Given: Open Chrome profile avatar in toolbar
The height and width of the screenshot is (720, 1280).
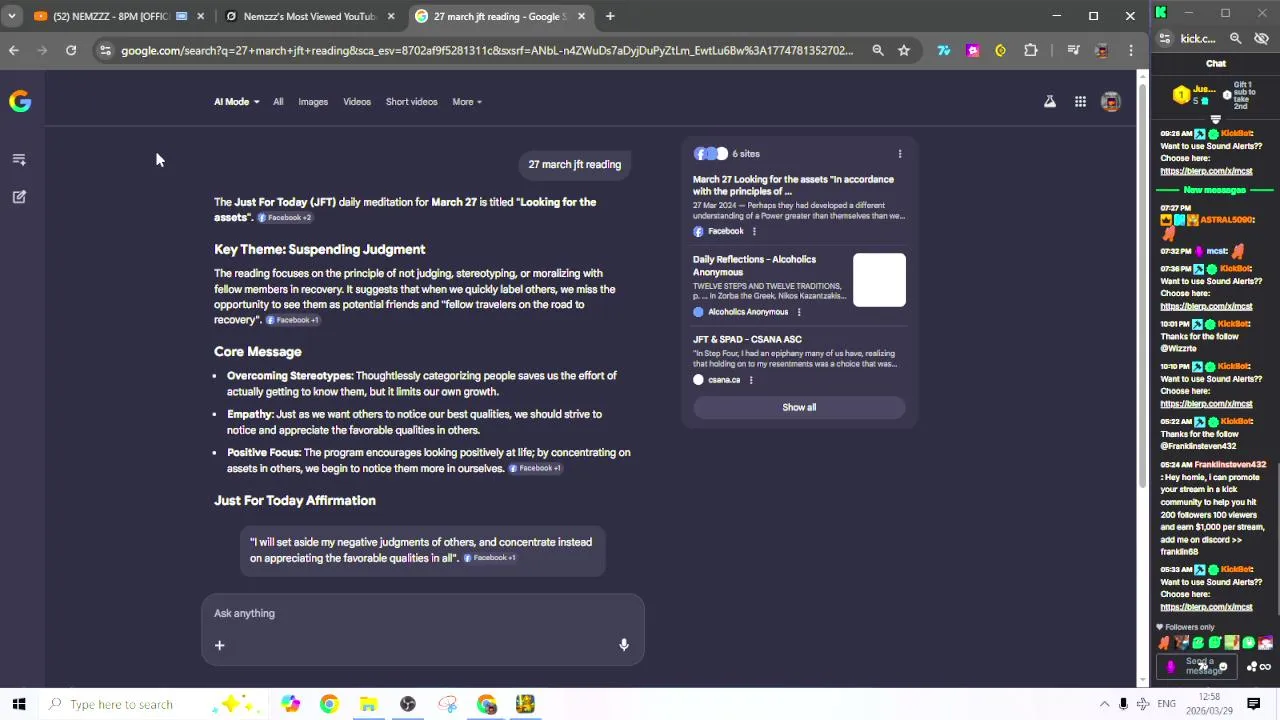Looking at the screenshot, I should click(1102, 50).
